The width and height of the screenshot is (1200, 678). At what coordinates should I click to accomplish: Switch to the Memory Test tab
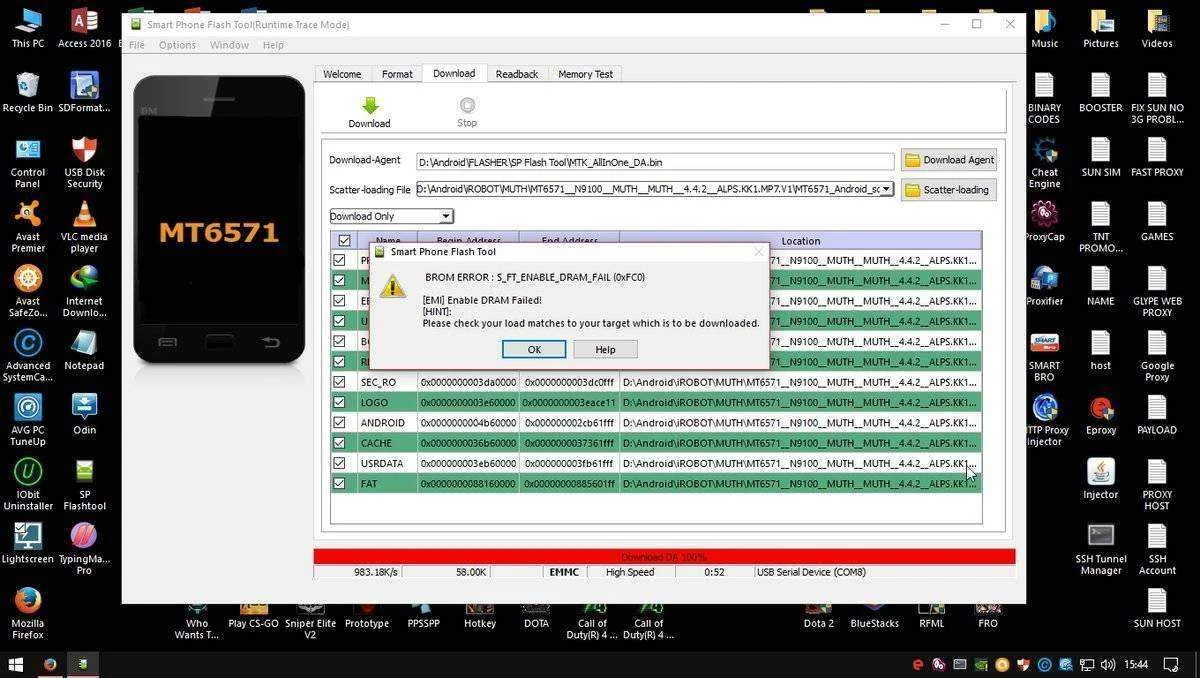(585, 74)
